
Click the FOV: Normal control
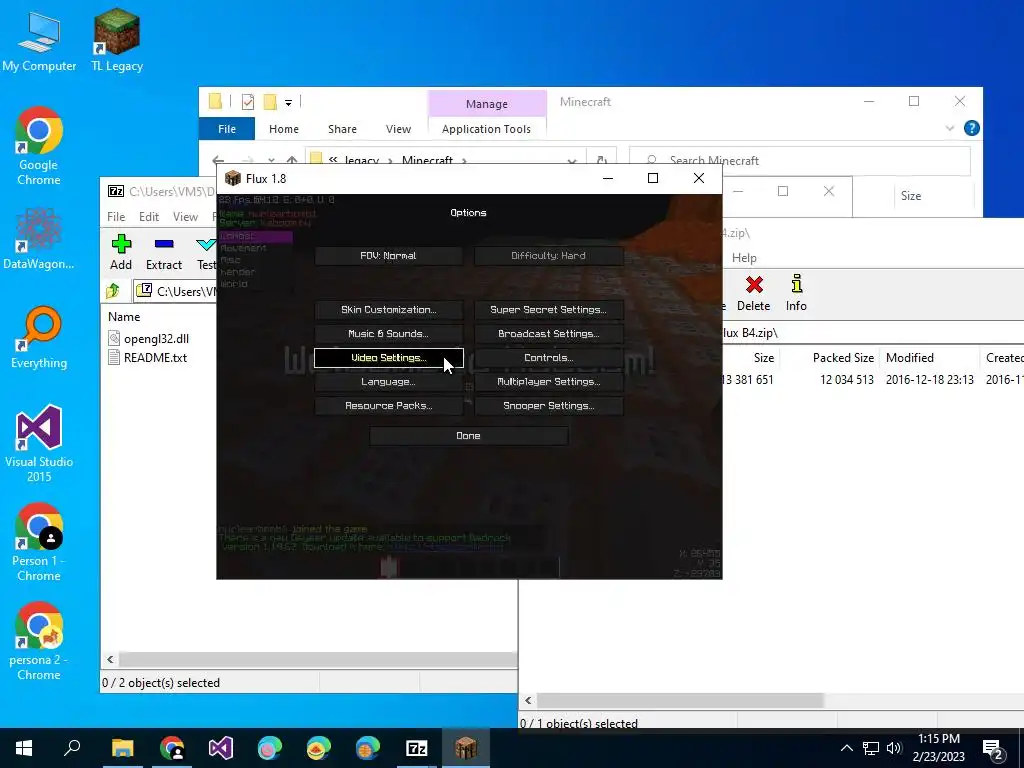(x=389, y=255)
